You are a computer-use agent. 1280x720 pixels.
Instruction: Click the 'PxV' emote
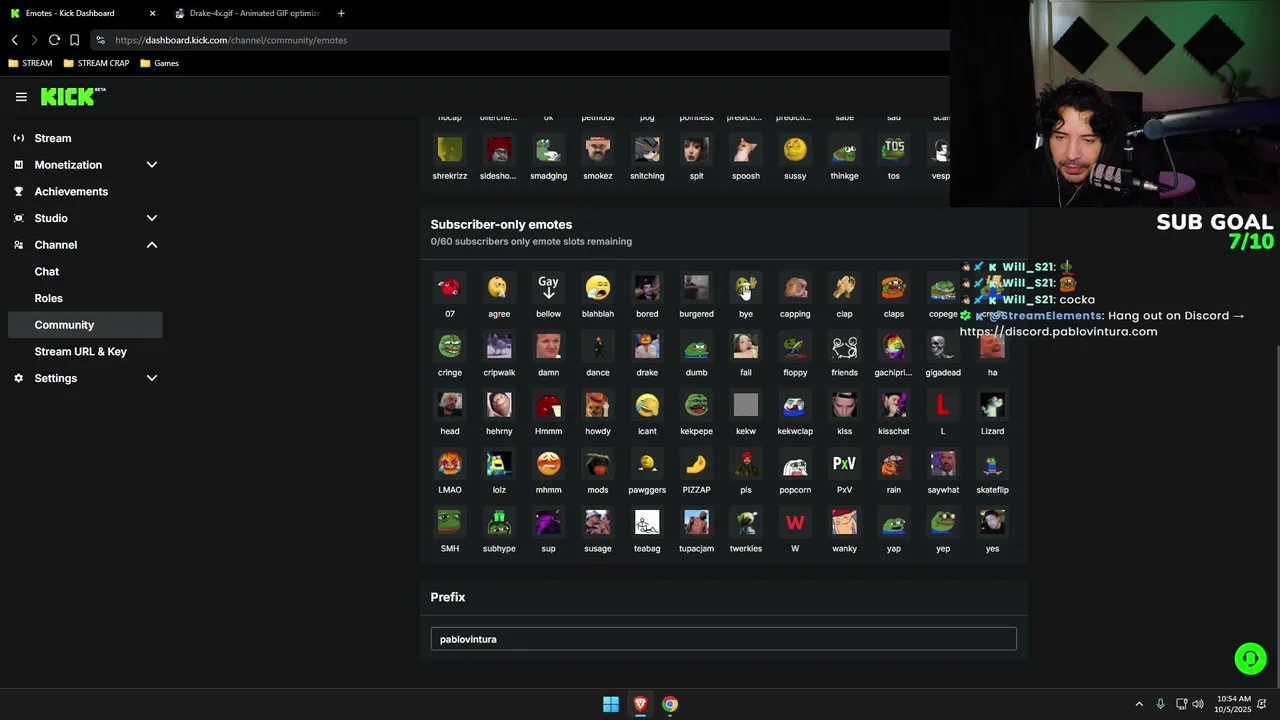coord(844,465)
